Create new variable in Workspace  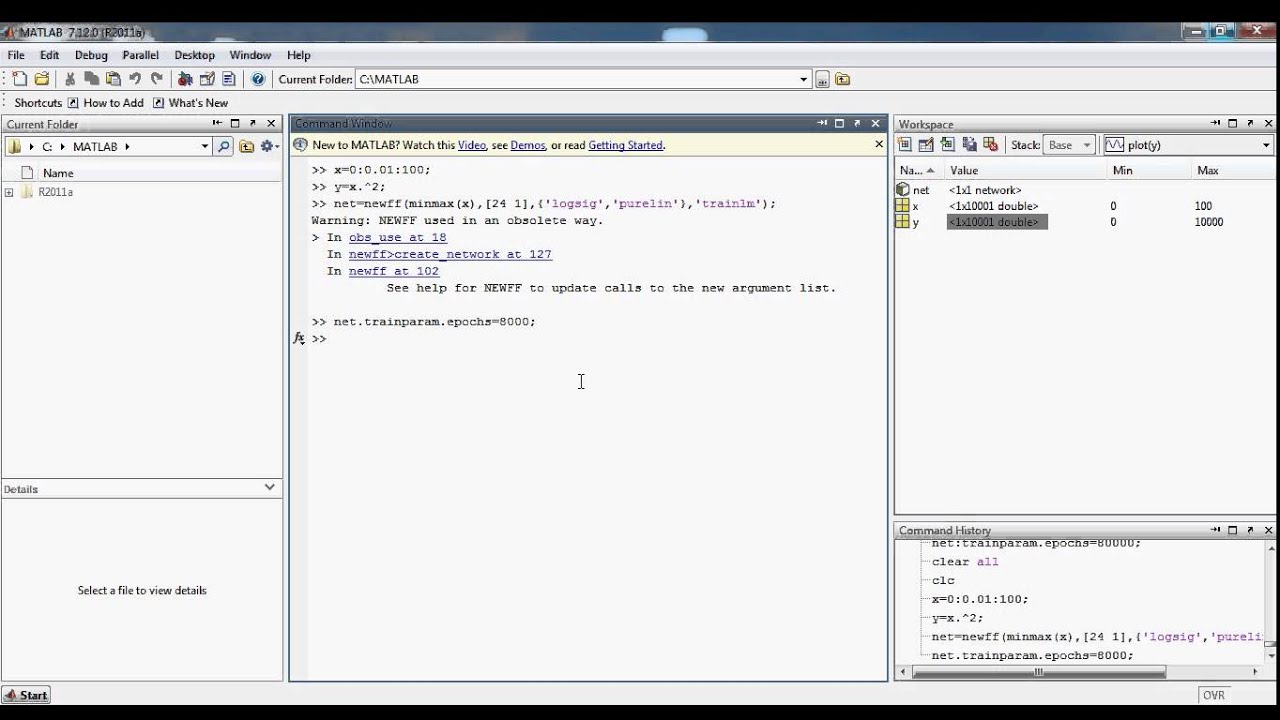pyautogui.click(x=905, y=145)
